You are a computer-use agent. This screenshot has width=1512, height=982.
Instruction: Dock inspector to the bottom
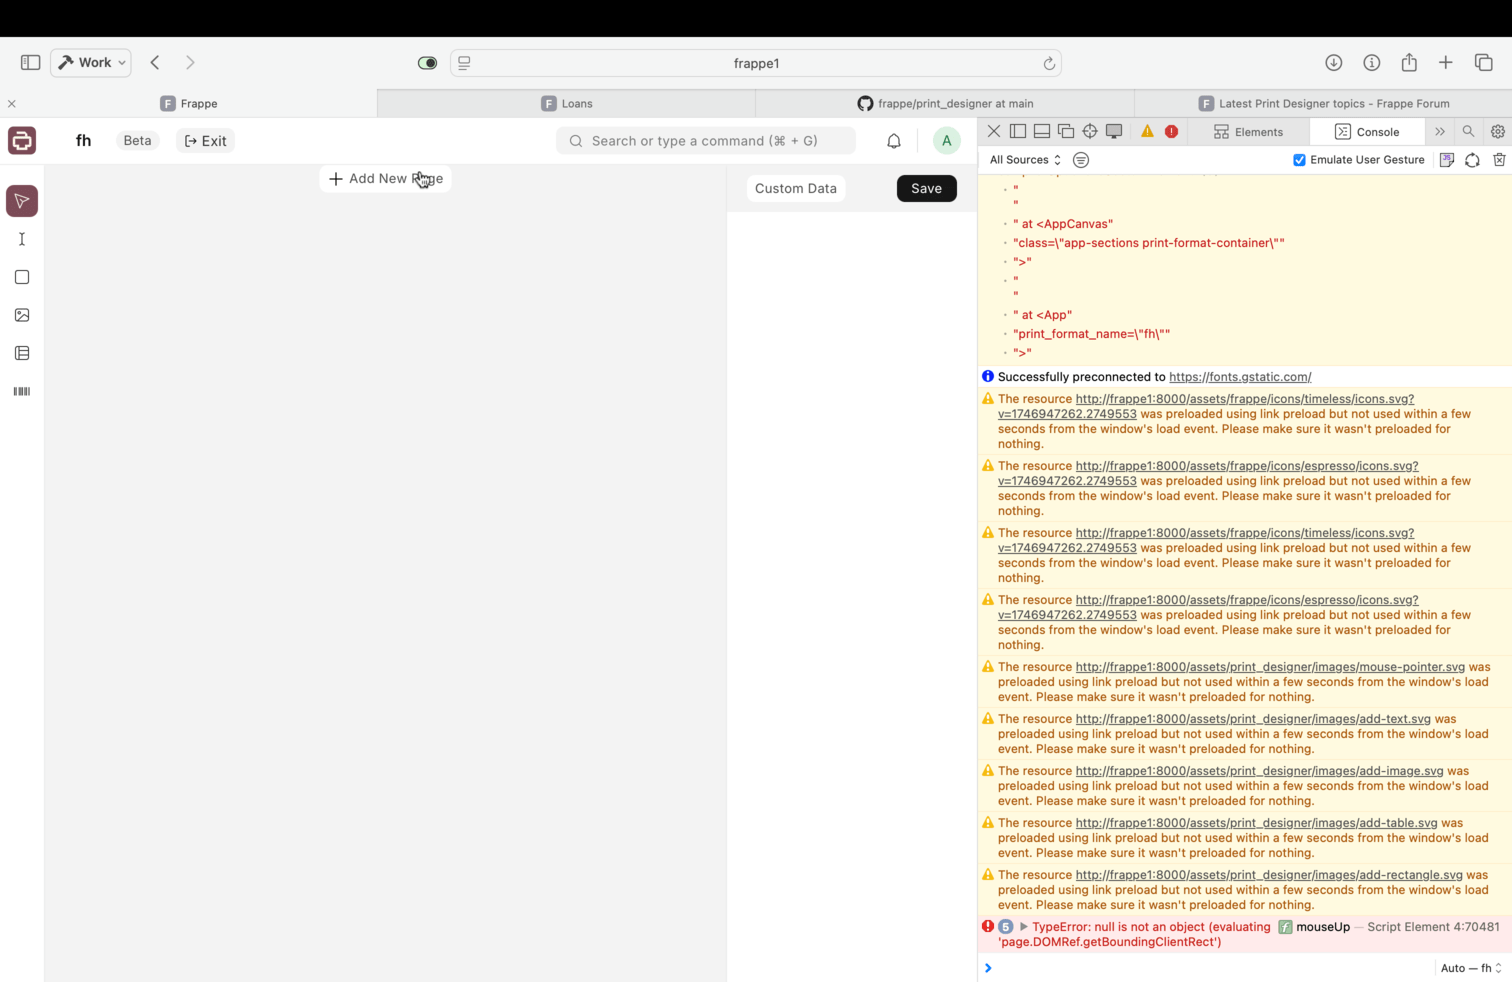click(1042, 131)
